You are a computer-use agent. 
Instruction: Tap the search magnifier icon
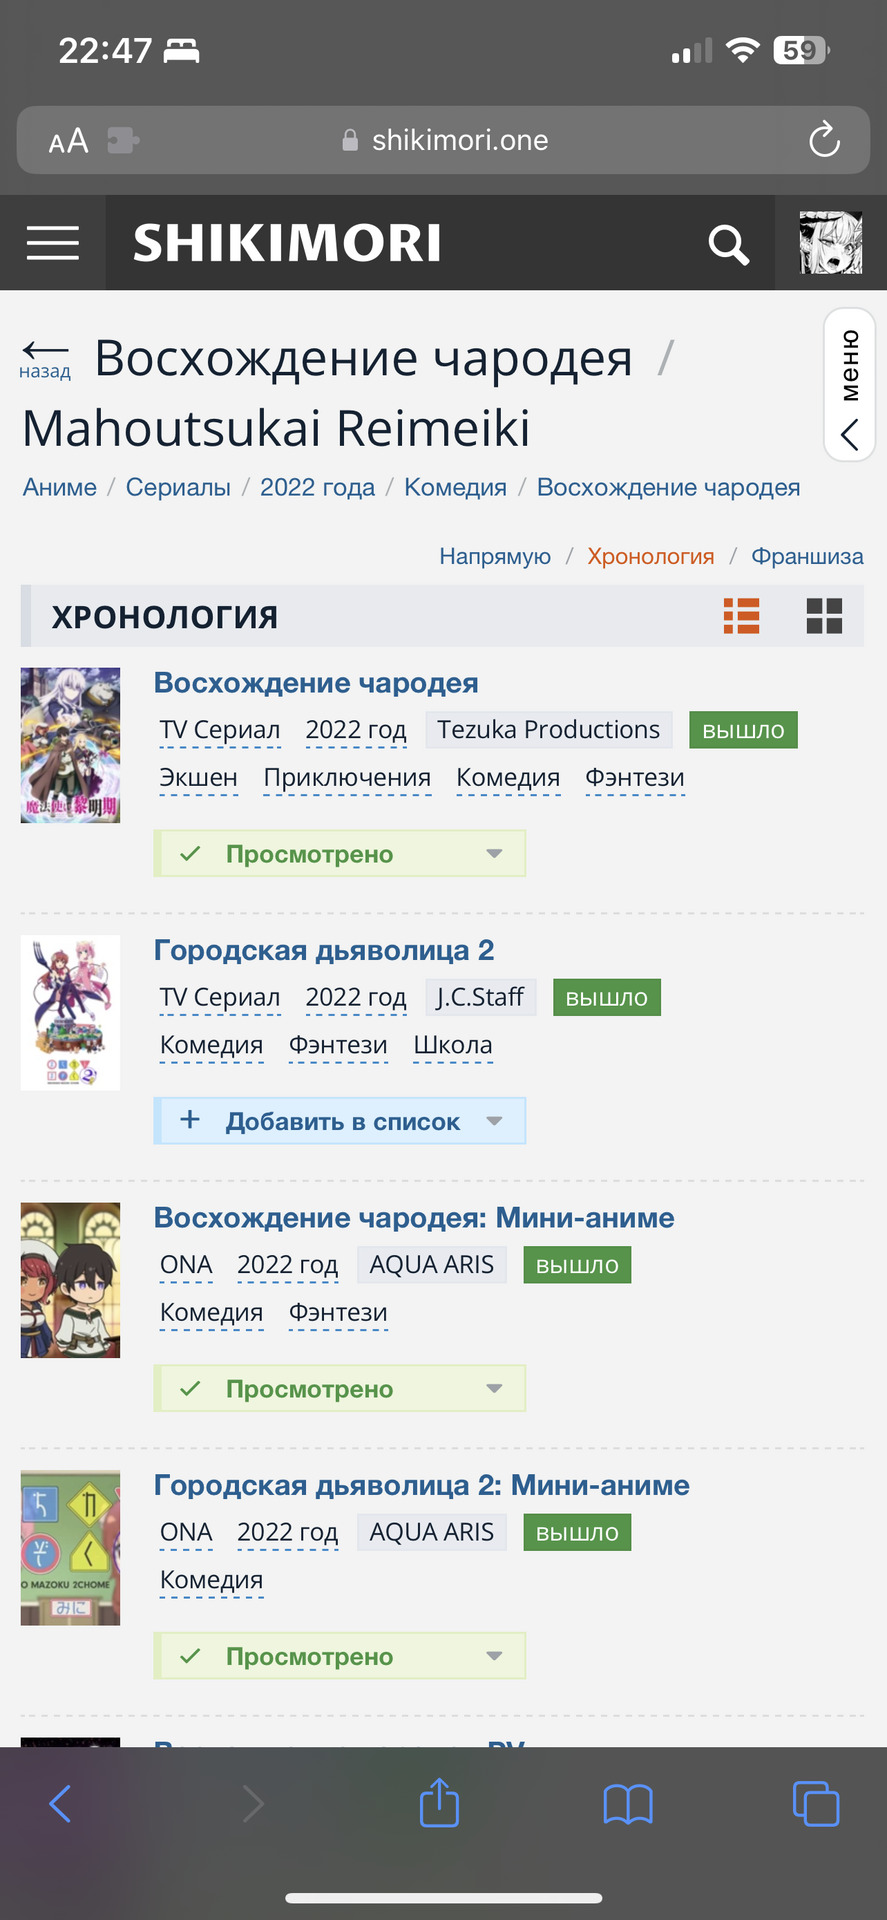[728, 244]
